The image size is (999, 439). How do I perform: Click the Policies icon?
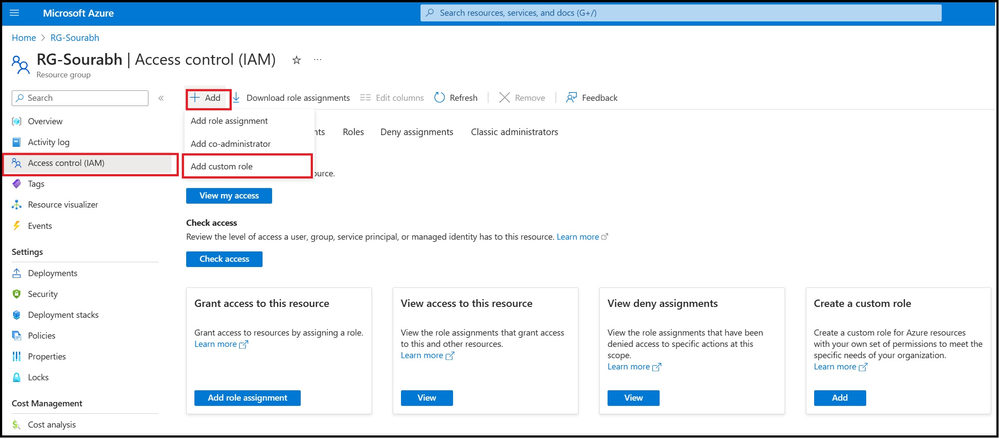pos(17,336)
